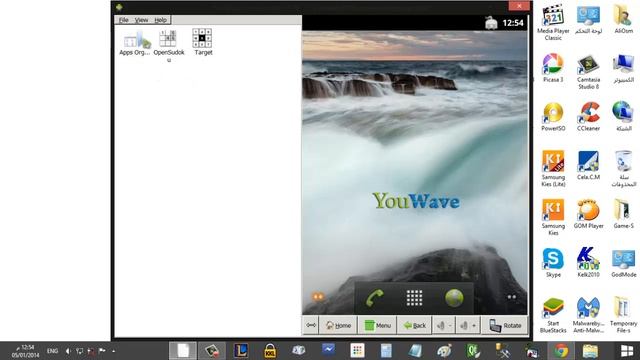Open the Control Panel desktop icon at top
Screen dimensions: 640x360
point(588,19)
